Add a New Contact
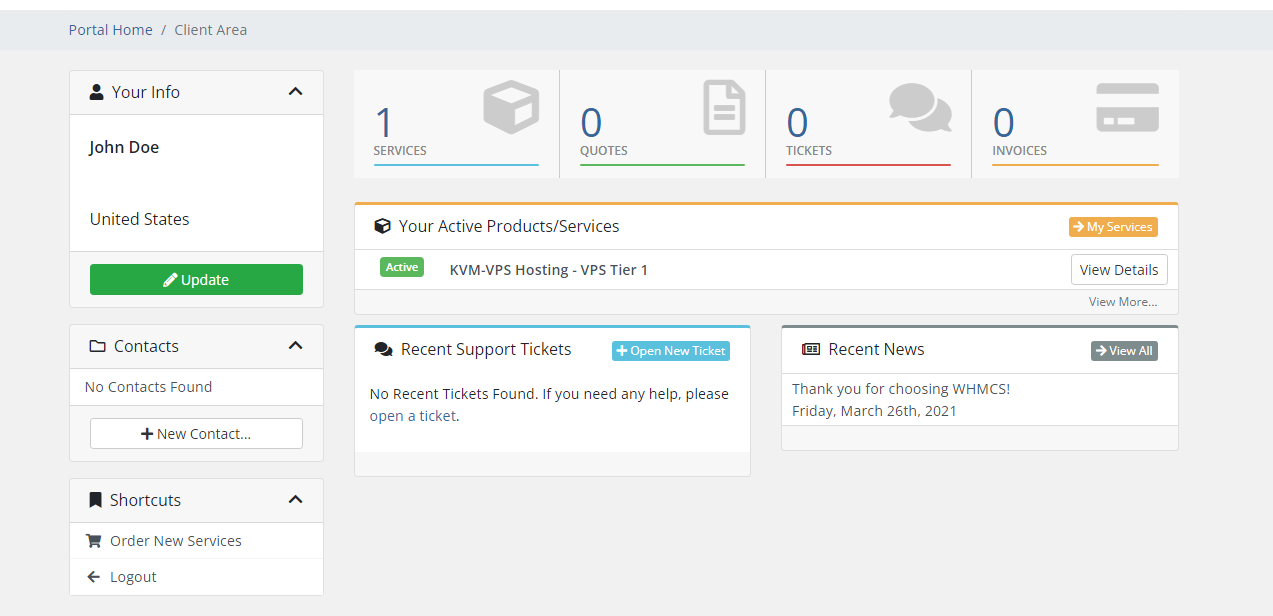The height and width of the screenshot is (616, 1273). (196, 434)
